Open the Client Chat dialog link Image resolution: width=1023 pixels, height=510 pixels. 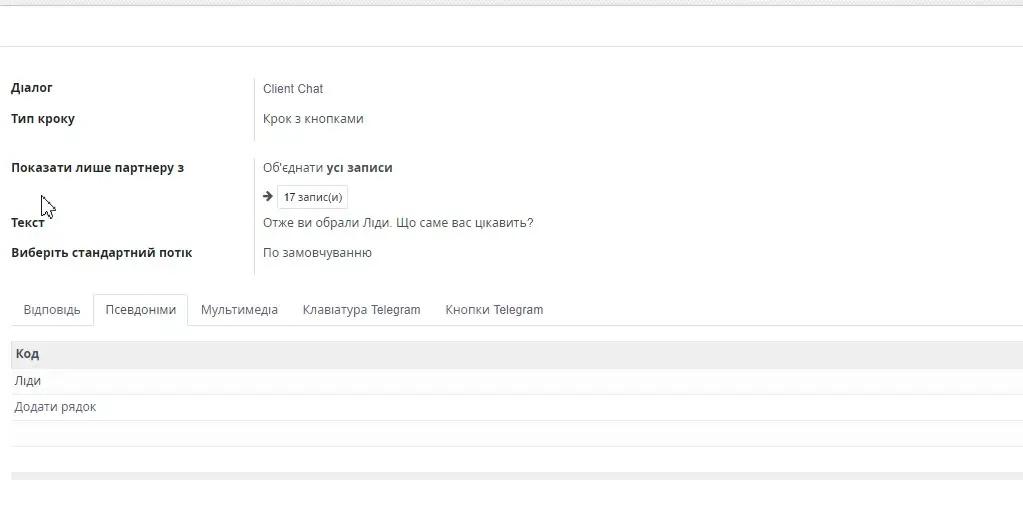pos(293,89)
